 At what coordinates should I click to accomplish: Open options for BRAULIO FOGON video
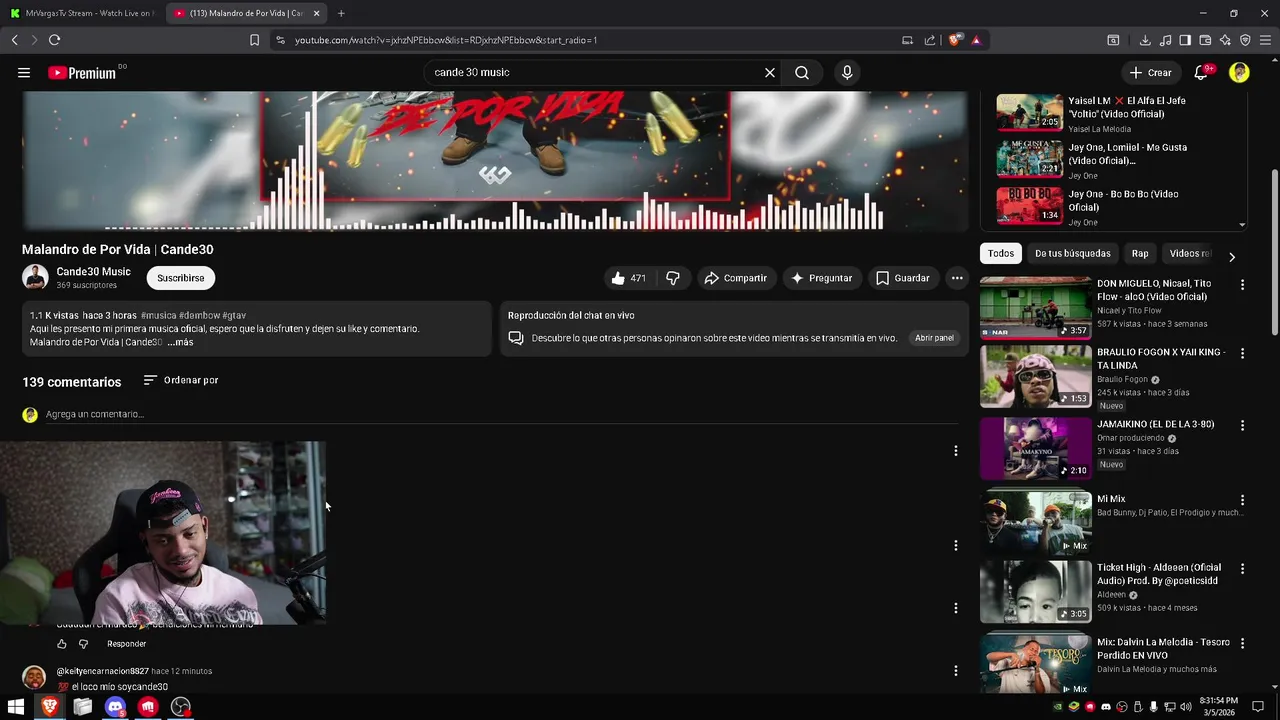[x=1242, y=354]
